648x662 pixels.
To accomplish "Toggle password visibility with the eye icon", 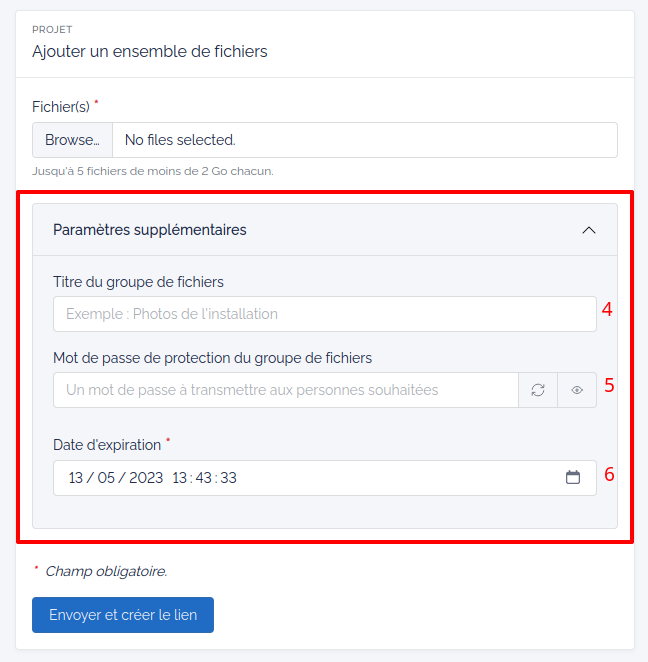I will point(577,390).
